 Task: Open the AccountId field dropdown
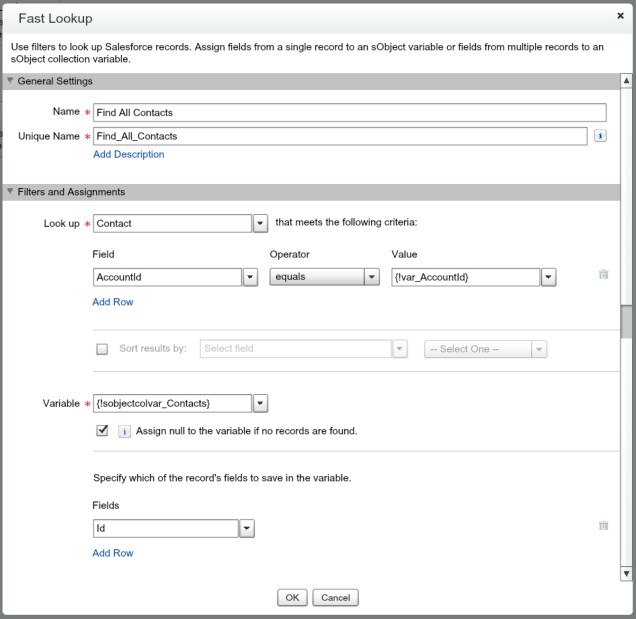coord(250,277)
